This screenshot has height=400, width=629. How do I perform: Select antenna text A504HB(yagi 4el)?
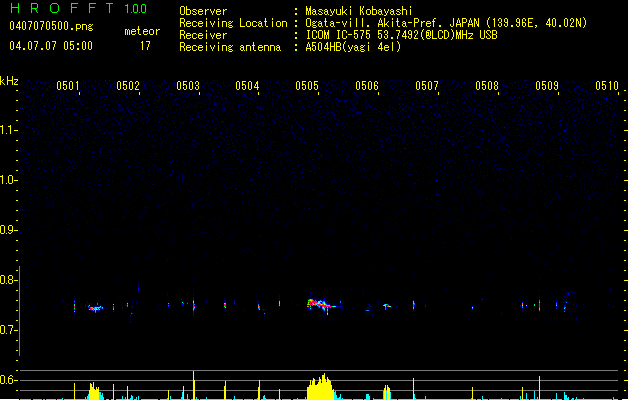click(353, 47)
